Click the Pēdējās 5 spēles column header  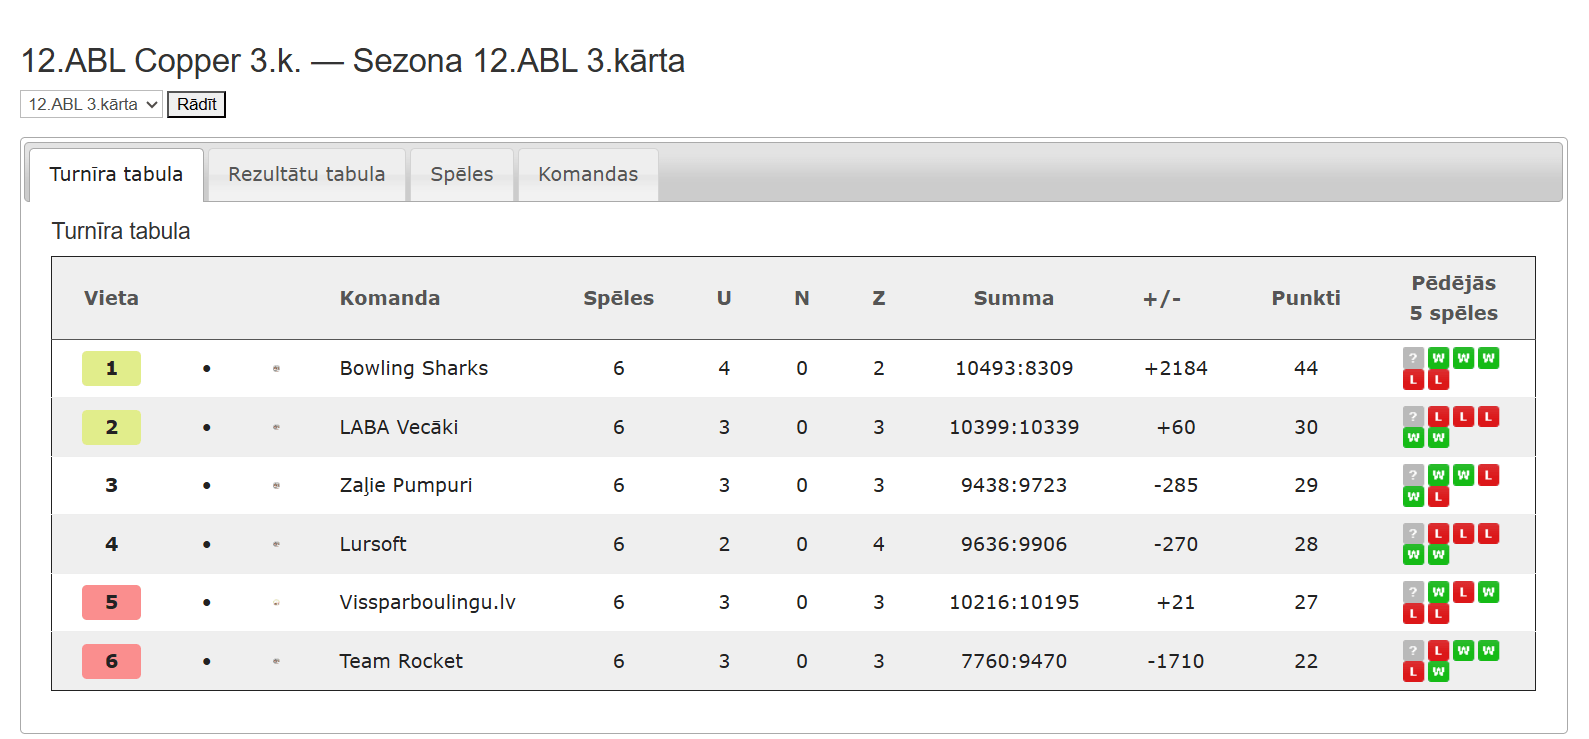coord(1454,298)
